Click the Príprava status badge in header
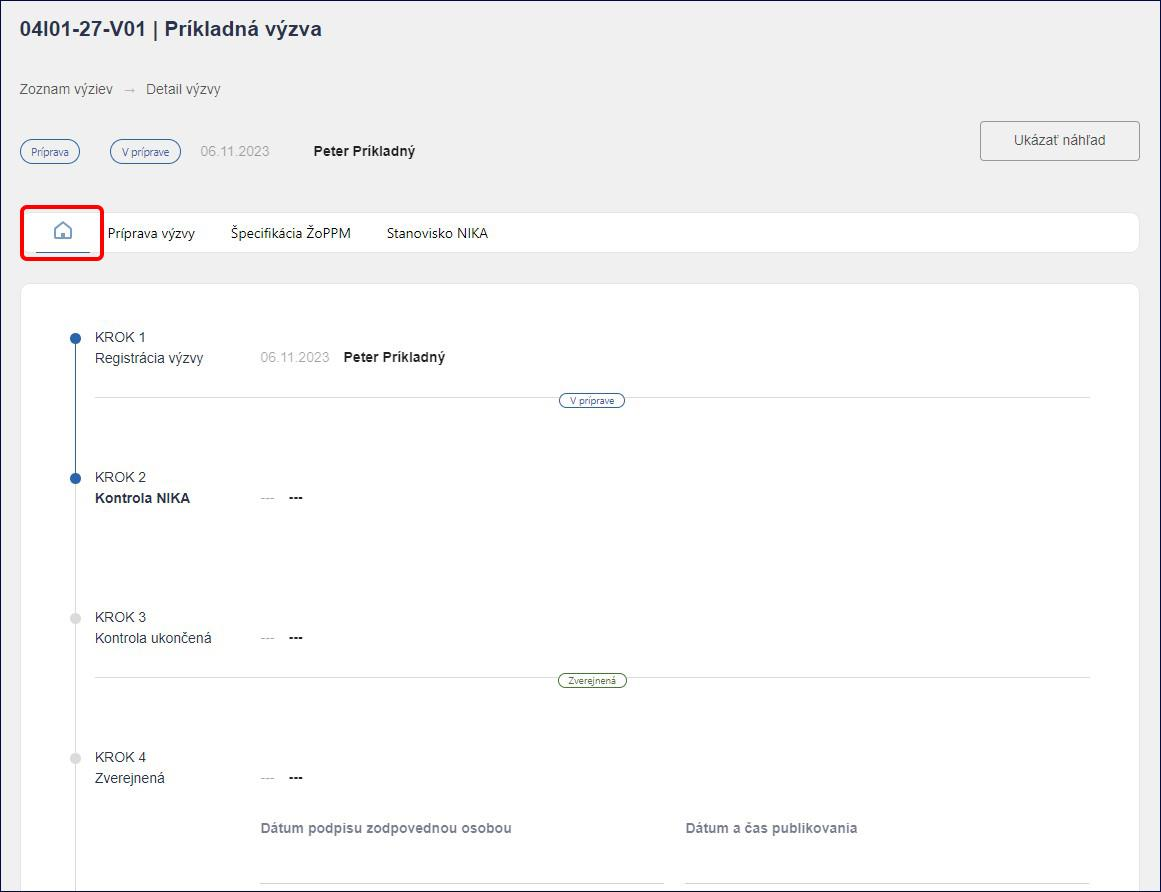This screenshot has height=892, width=1161. (50, 152)
